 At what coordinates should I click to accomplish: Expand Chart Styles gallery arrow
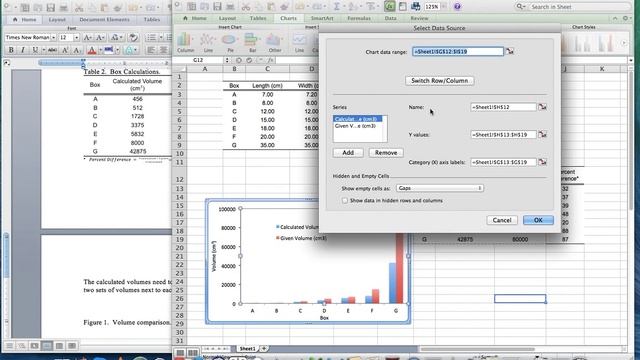(x=623, y=42)
